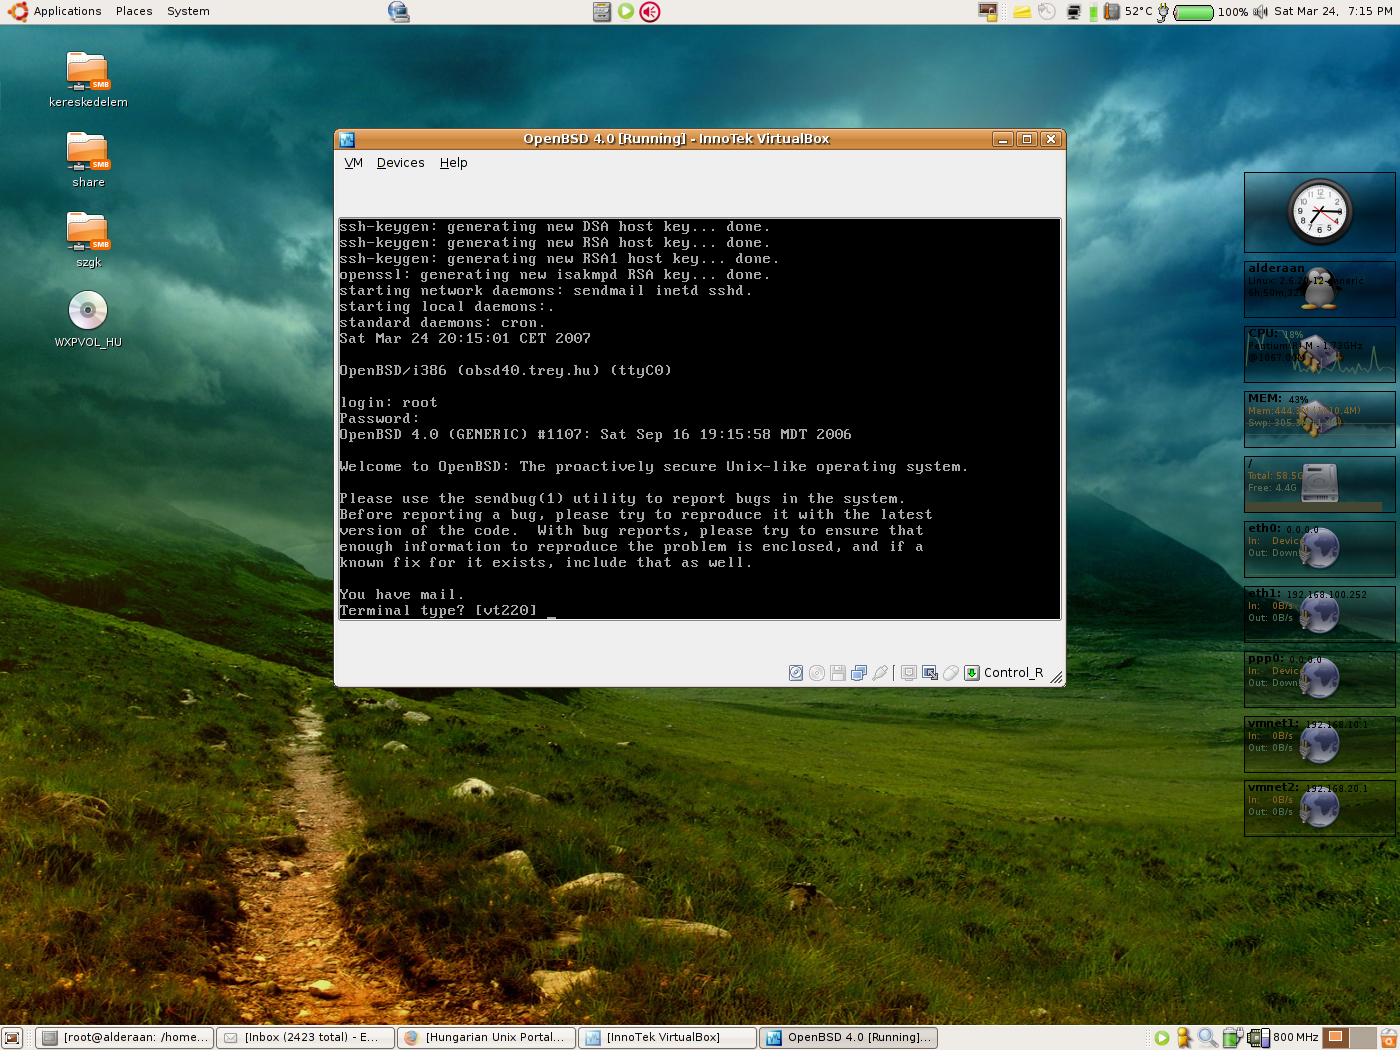Click the network adapters indicator icon
Image resolution: width=1400 pixels, height=1050 pixels.
(x=859, y=673)
